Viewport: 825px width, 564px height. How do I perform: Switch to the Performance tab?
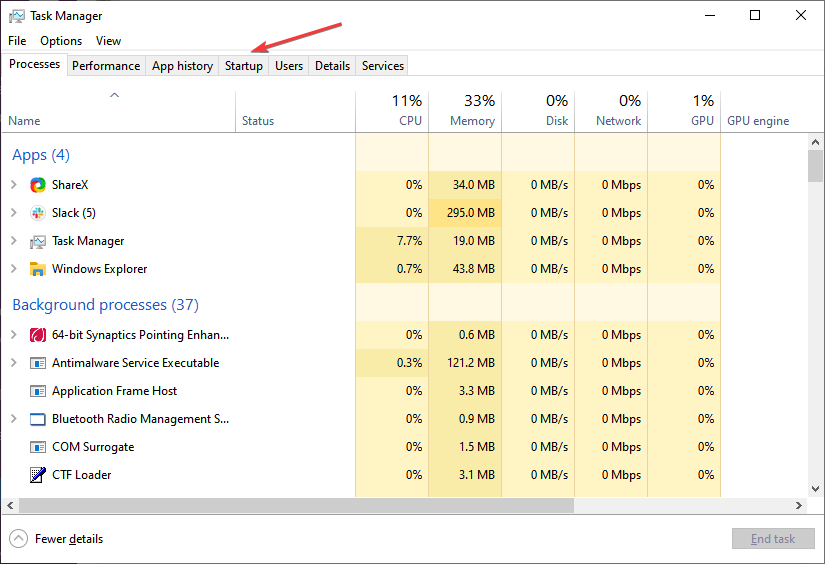[106, 66]
